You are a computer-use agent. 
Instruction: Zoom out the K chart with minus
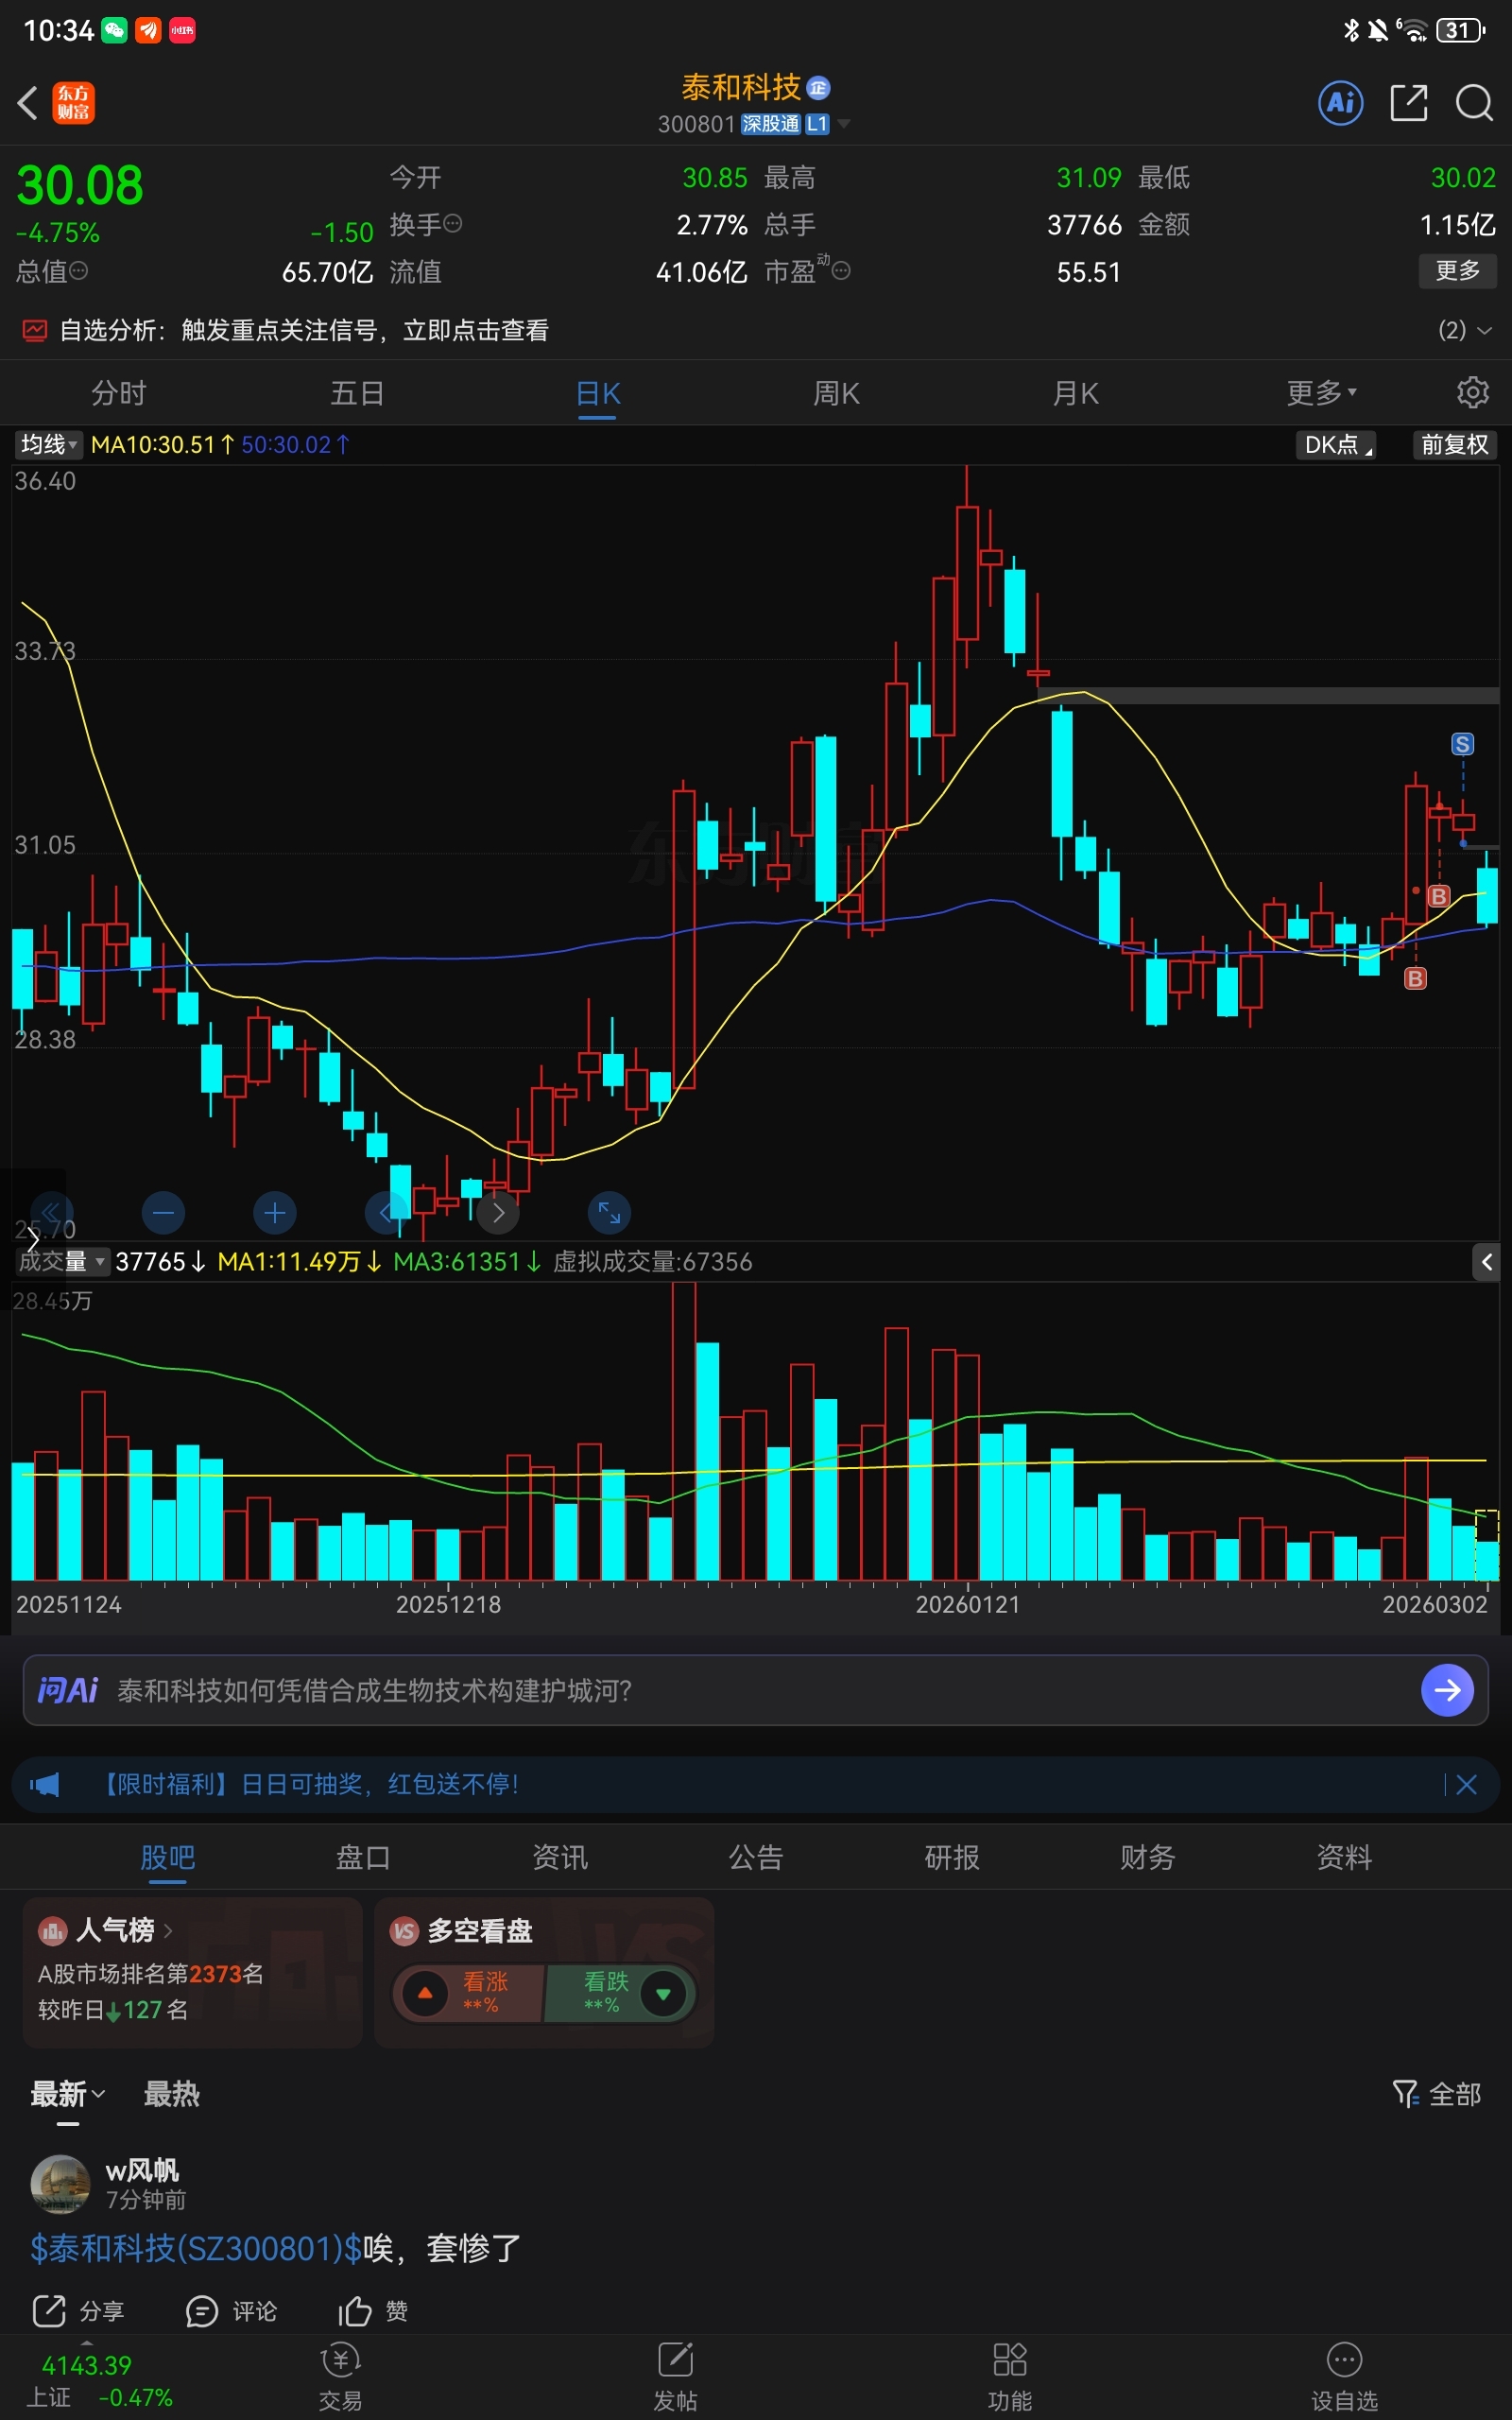(x=164, y=1213)
